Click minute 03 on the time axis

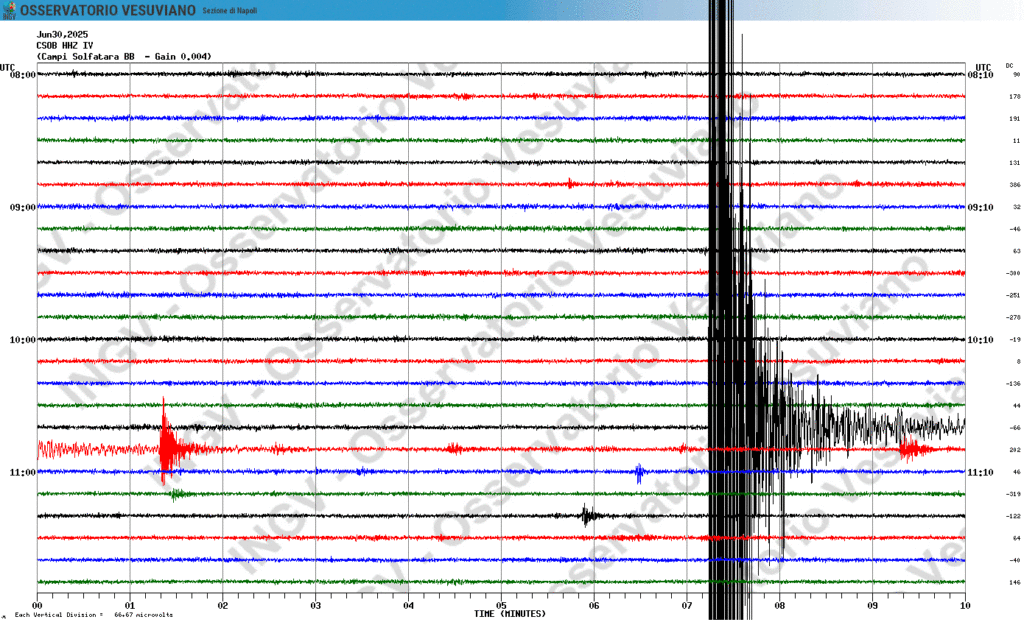(315, 606)
